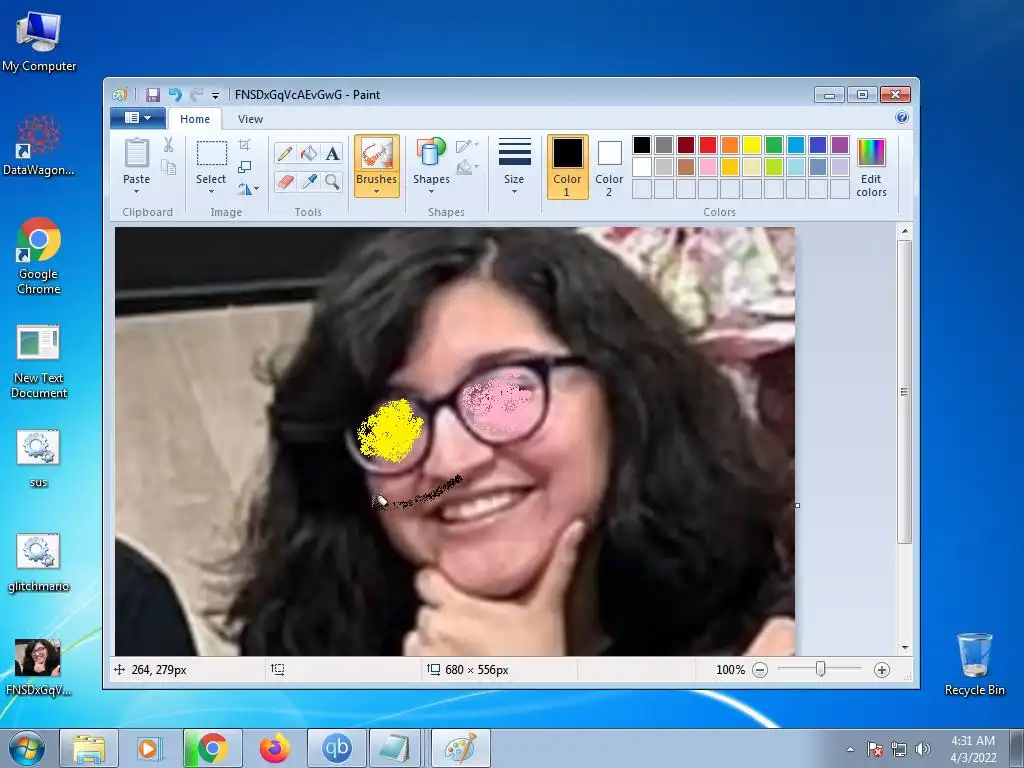The image size is (1024, 768).
Task: Open Windows Start button
Action: [x=27, y=748]
